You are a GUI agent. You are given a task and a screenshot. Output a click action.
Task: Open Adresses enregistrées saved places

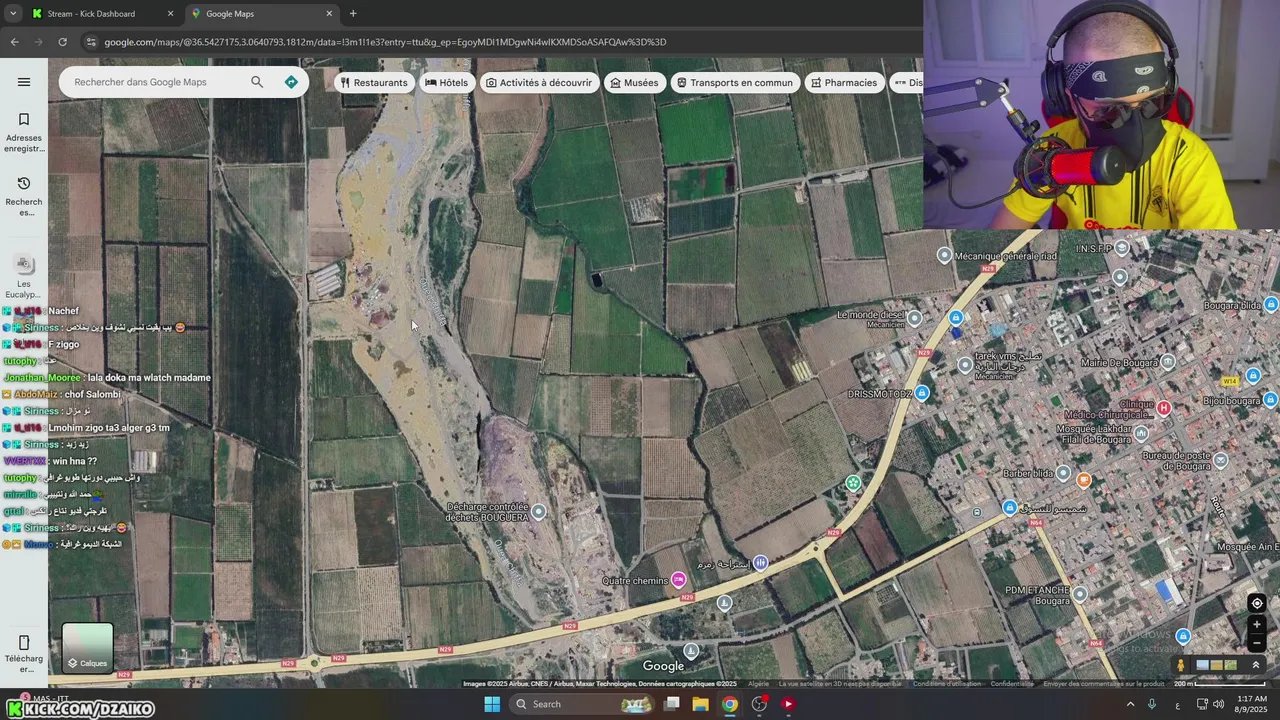pyautogui.click(x=24, y=133)
